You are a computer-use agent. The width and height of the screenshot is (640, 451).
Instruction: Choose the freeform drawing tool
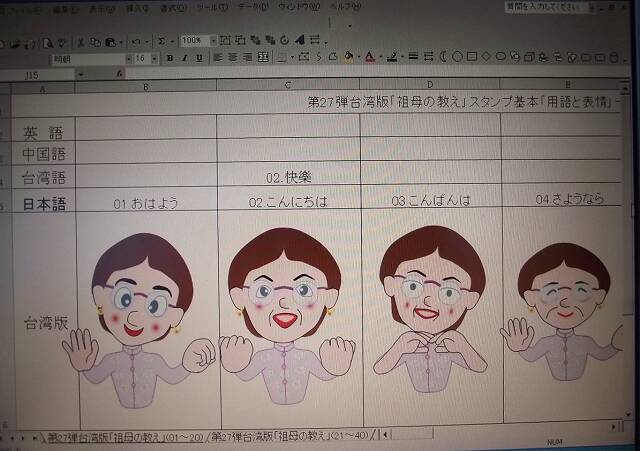[x=333, y=57]
